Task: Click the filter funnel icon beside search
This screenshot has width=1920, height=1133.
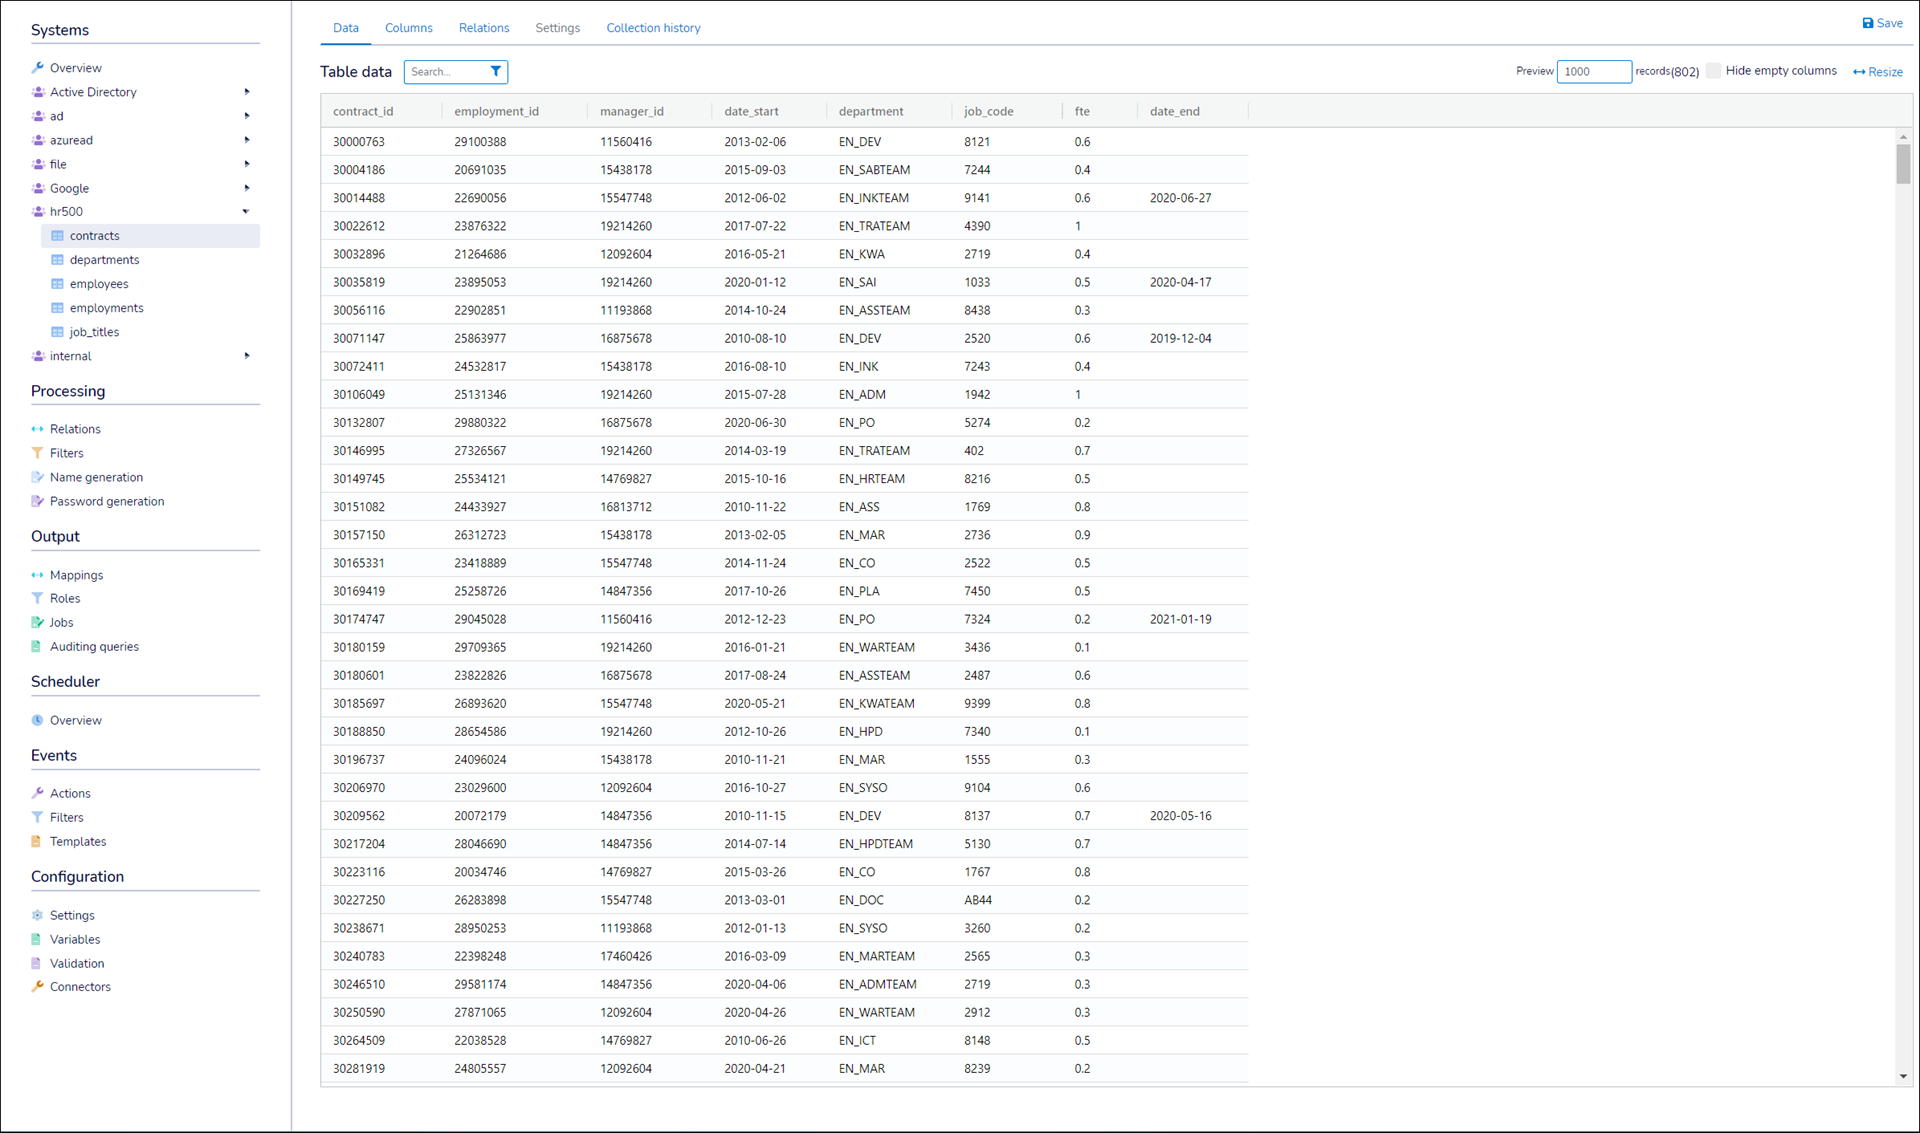Action: (496, 71)
